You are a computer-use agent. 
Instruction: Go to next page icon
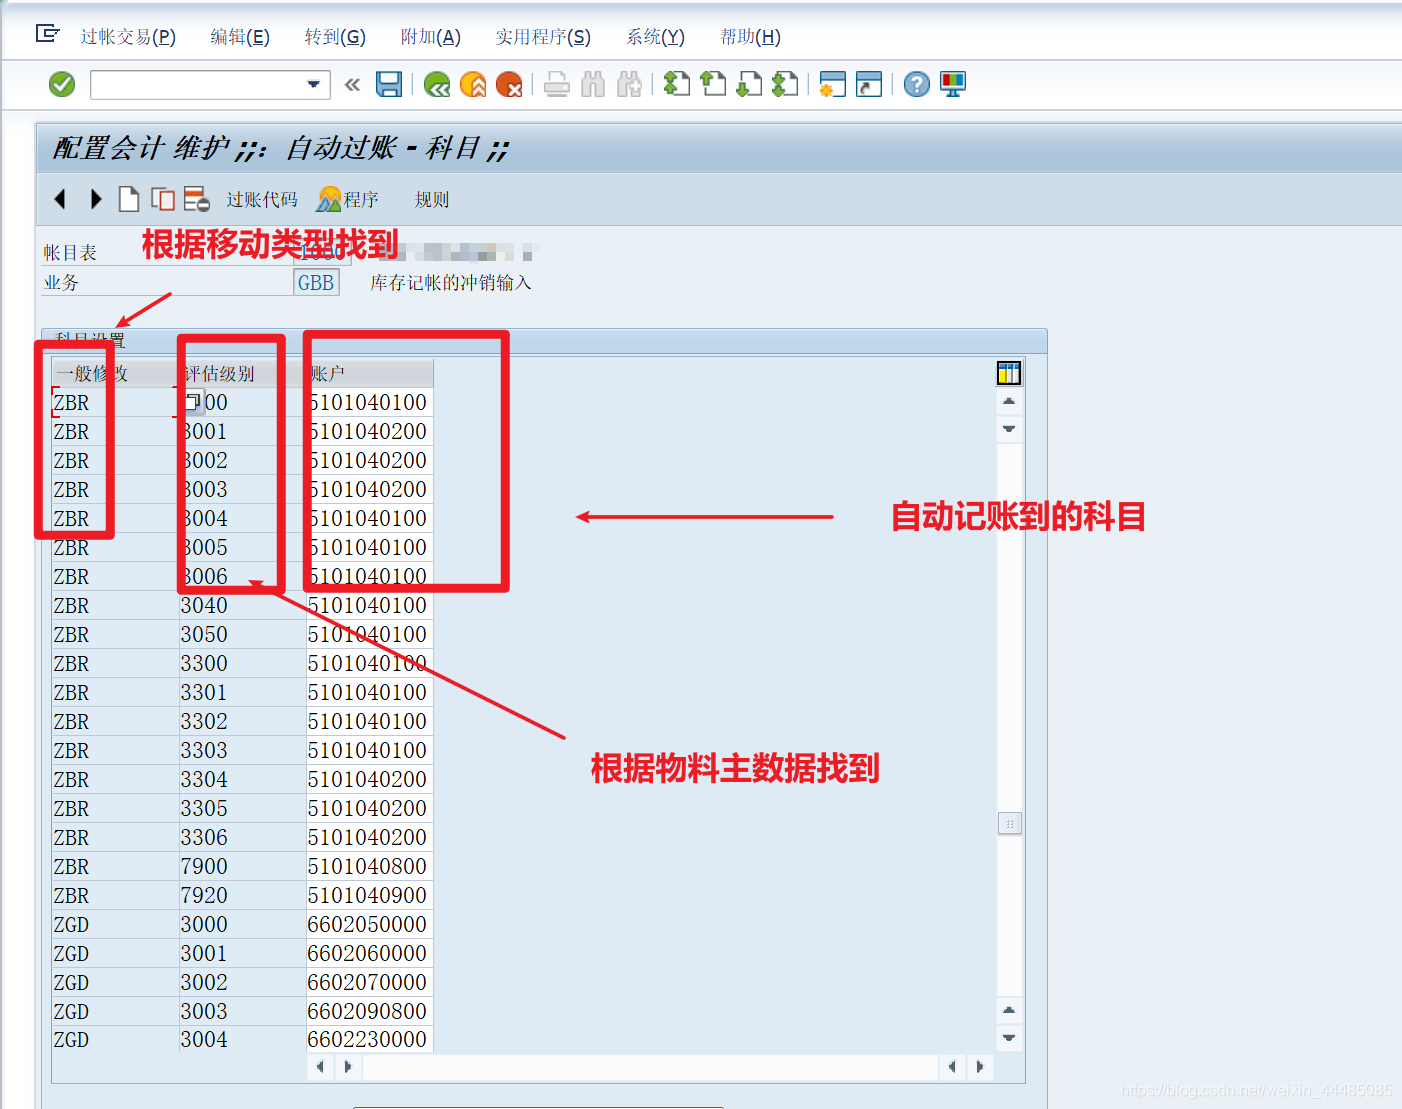tap(749, 84)
